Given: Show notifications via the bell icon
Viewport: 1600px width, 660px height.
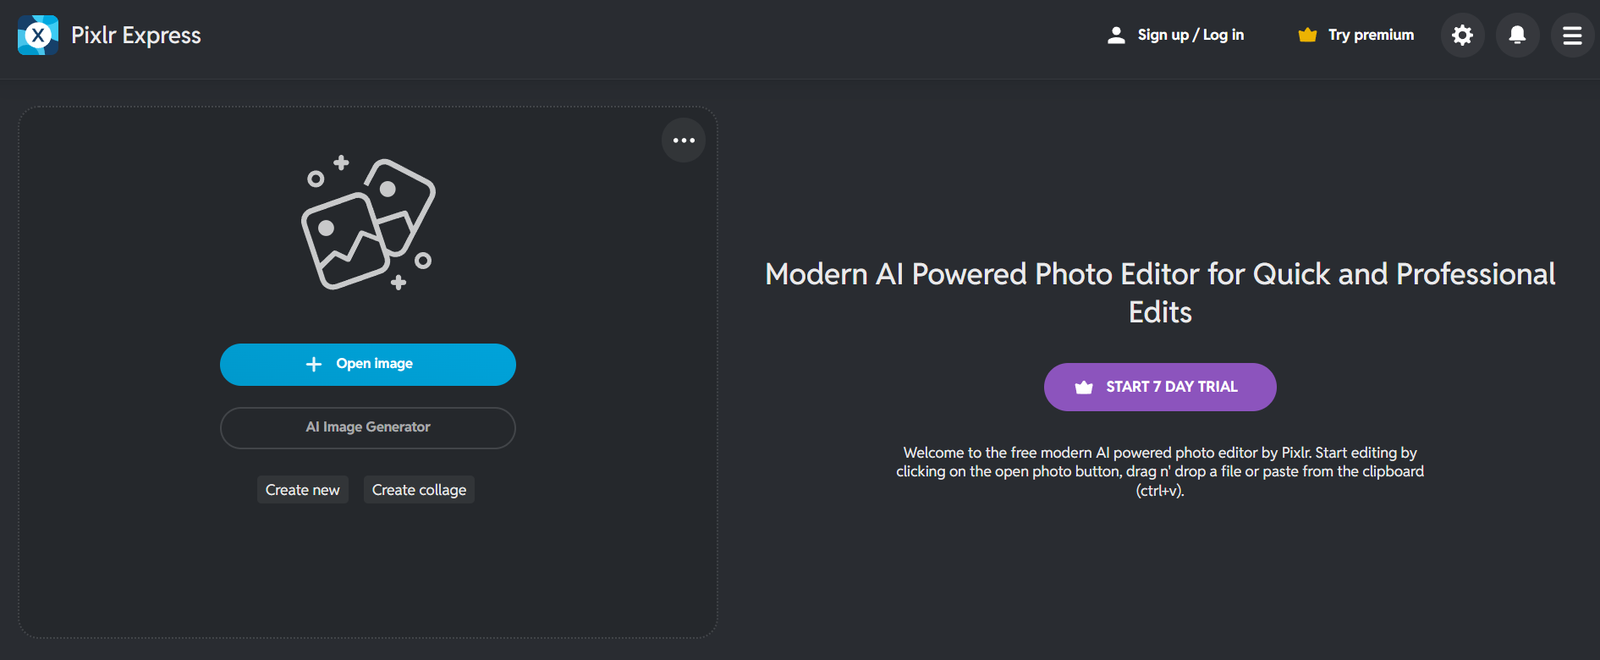Looking at the screenshot, I should pos(1517,36).
